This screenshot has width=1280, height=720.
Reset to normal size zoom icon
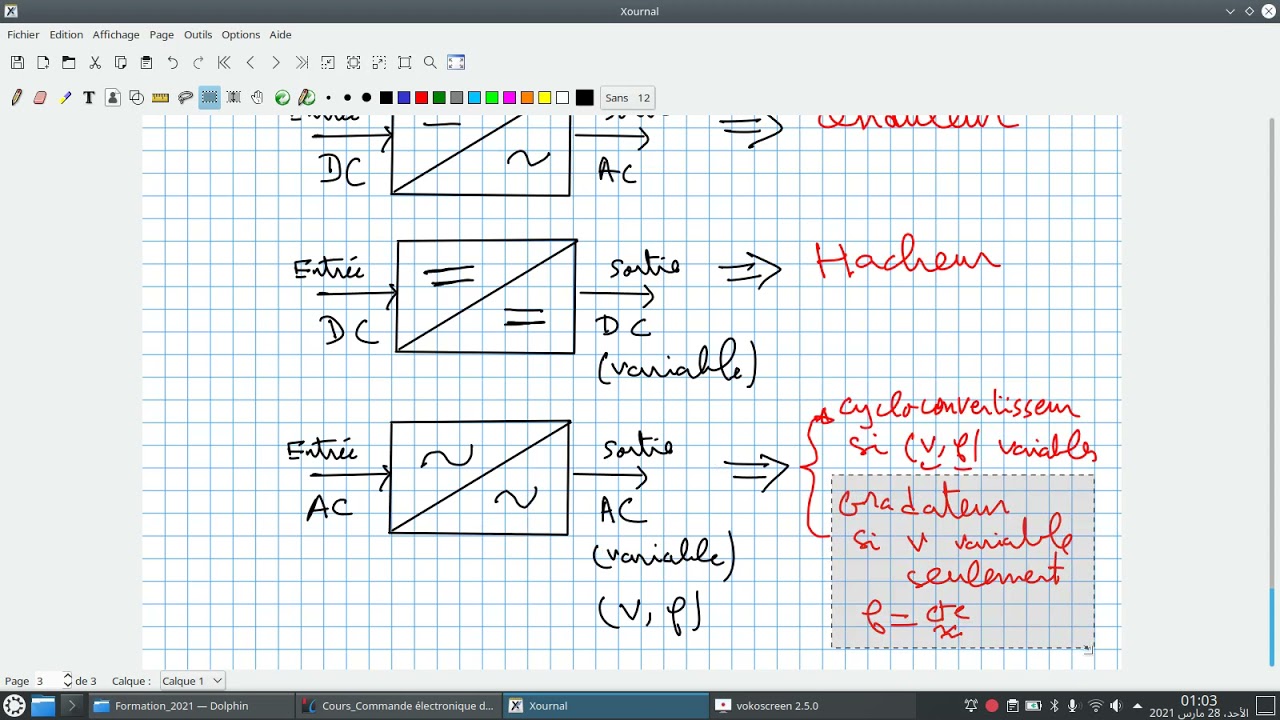pyautogui.click(x=405, y=62)
